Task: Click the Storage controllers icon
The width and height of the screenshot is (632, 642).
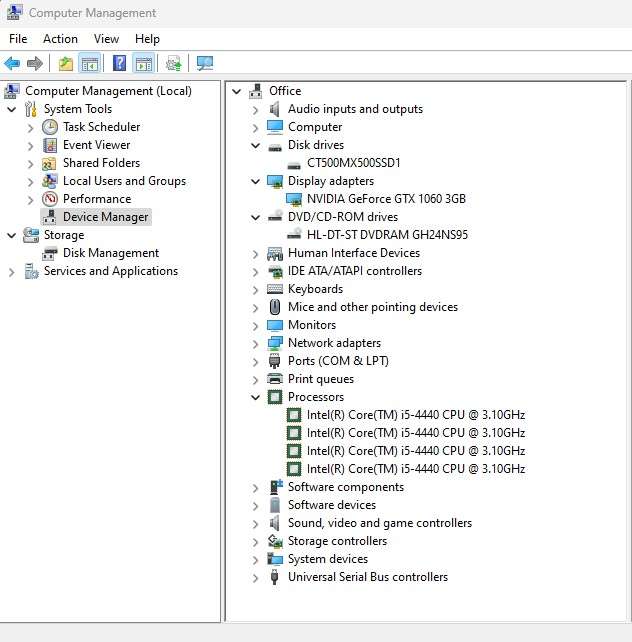Action: pos(275,541)
